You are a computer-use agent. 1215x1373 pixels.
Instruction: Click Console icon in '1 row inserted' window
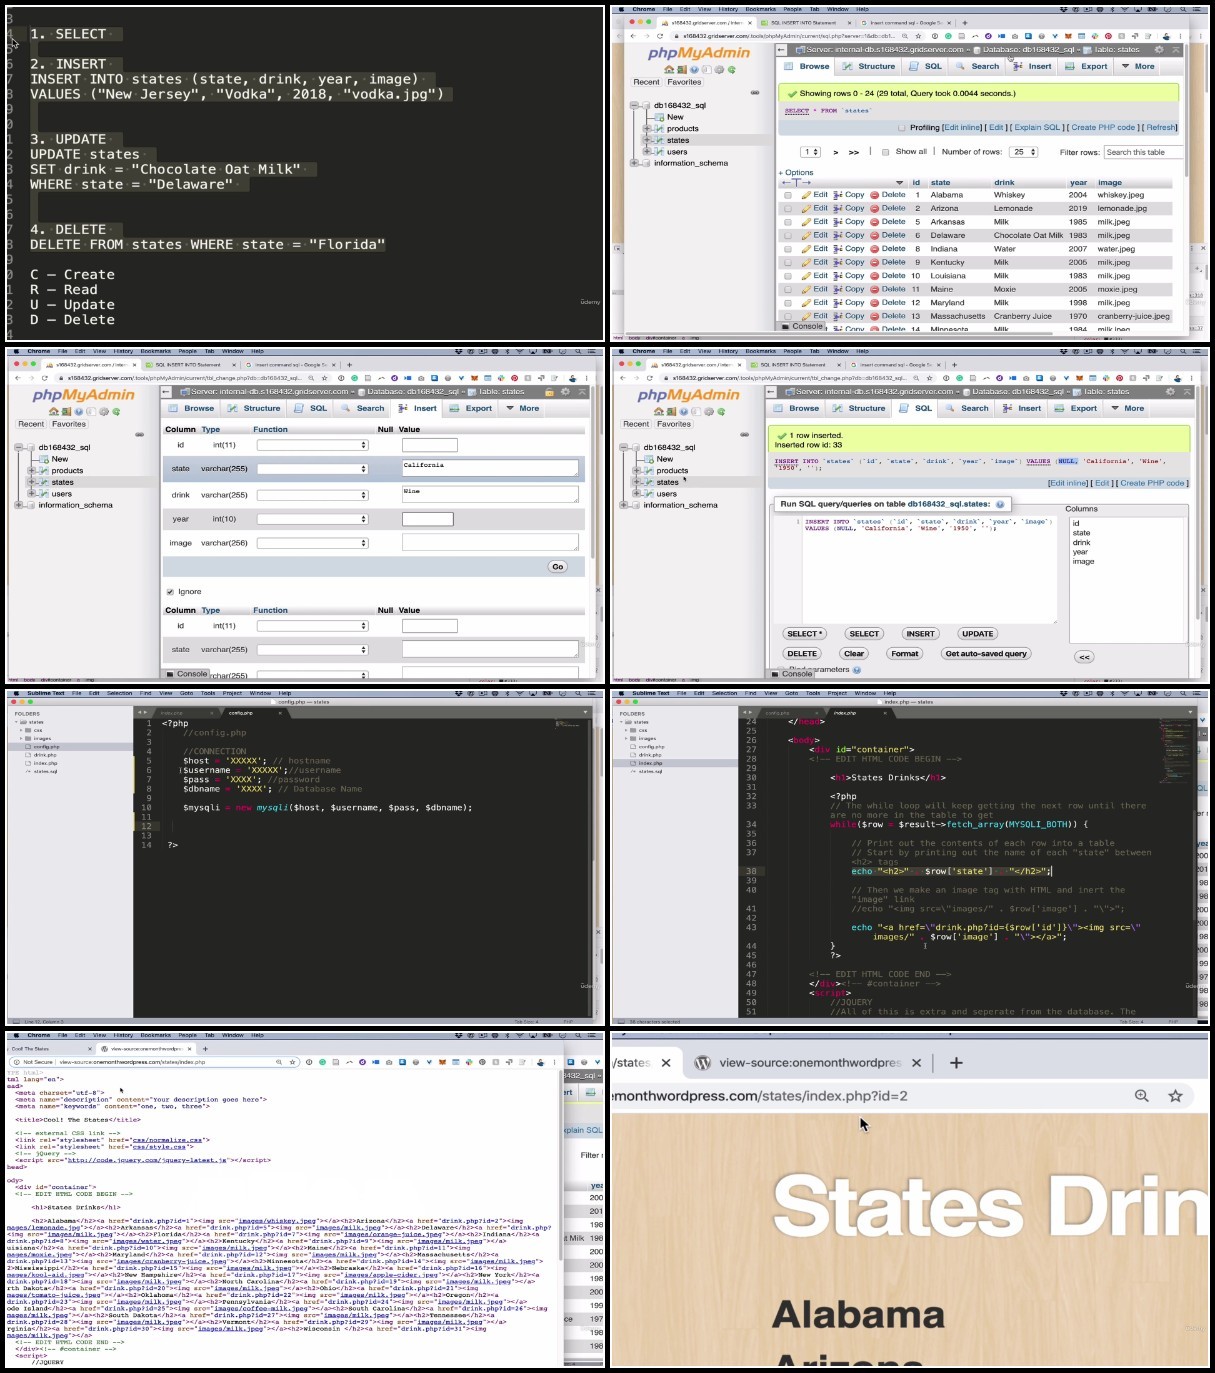tap(776, 674)
